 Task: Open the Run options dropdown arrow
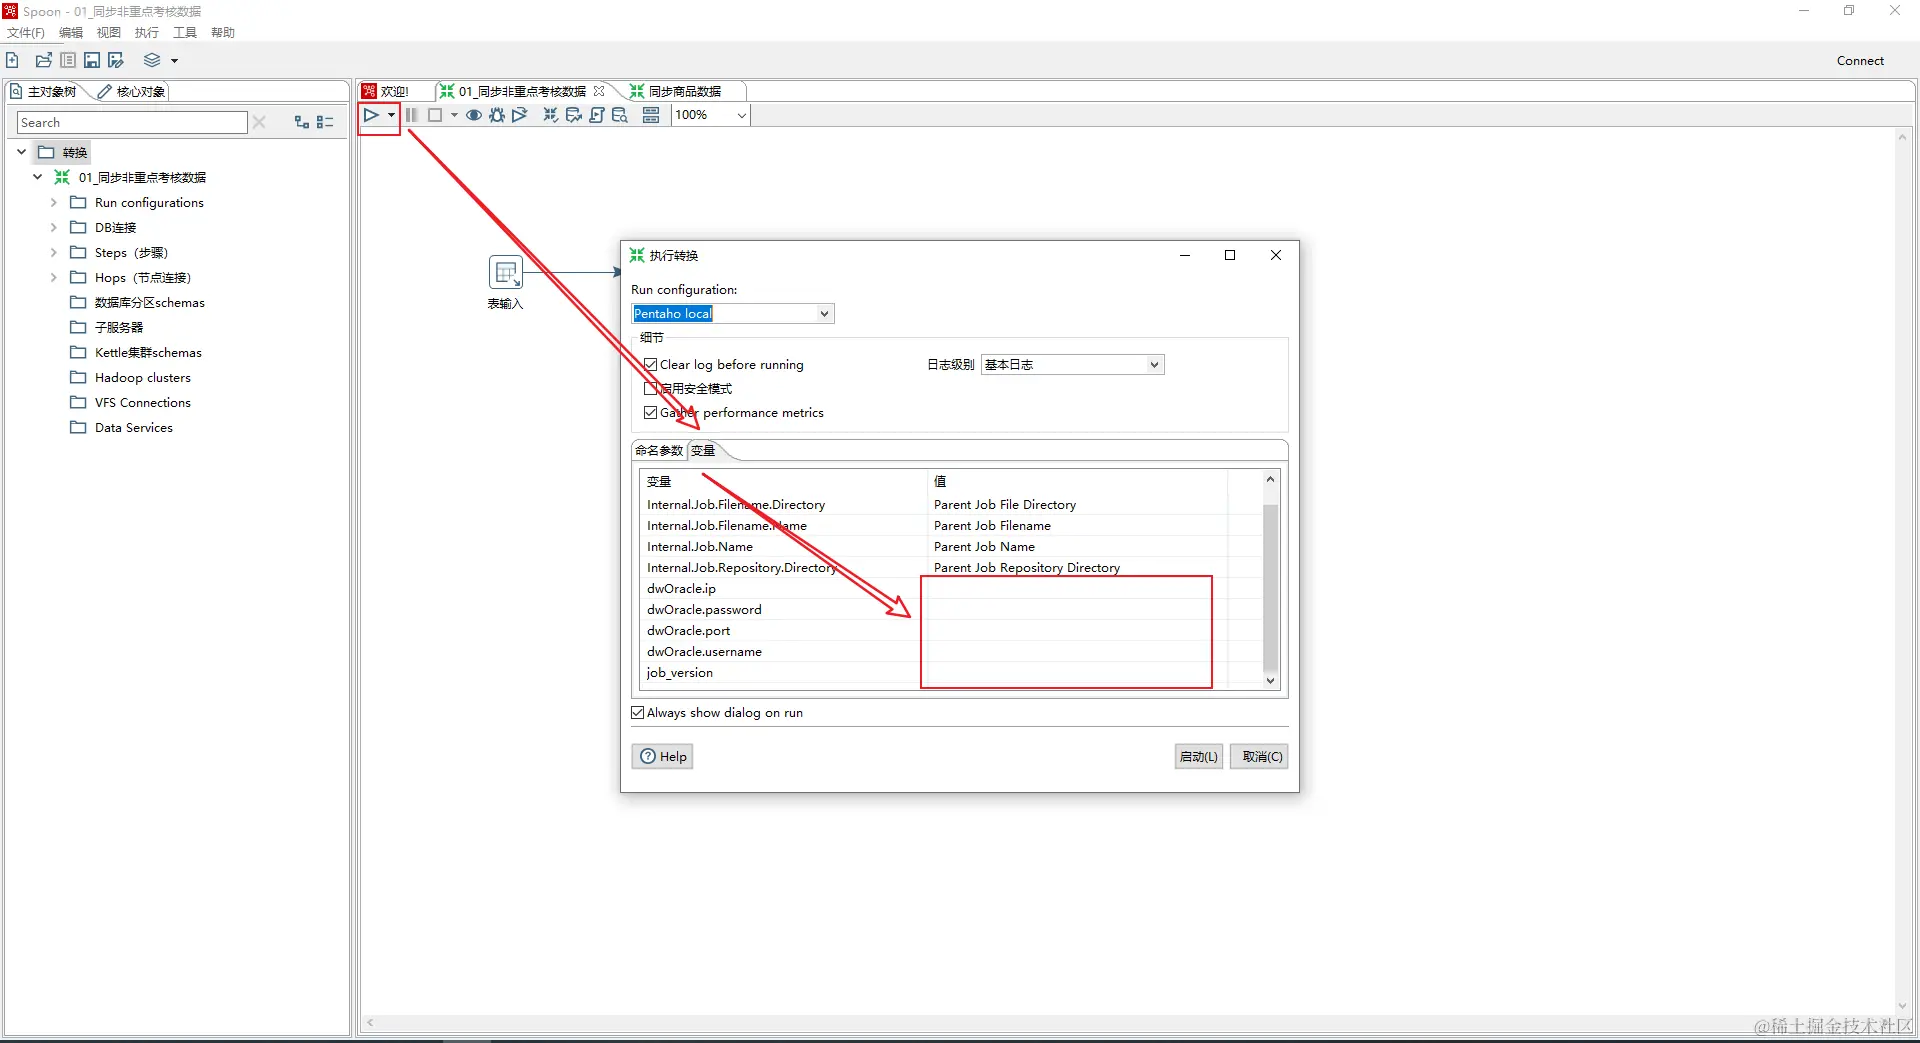tap(391, 115)
